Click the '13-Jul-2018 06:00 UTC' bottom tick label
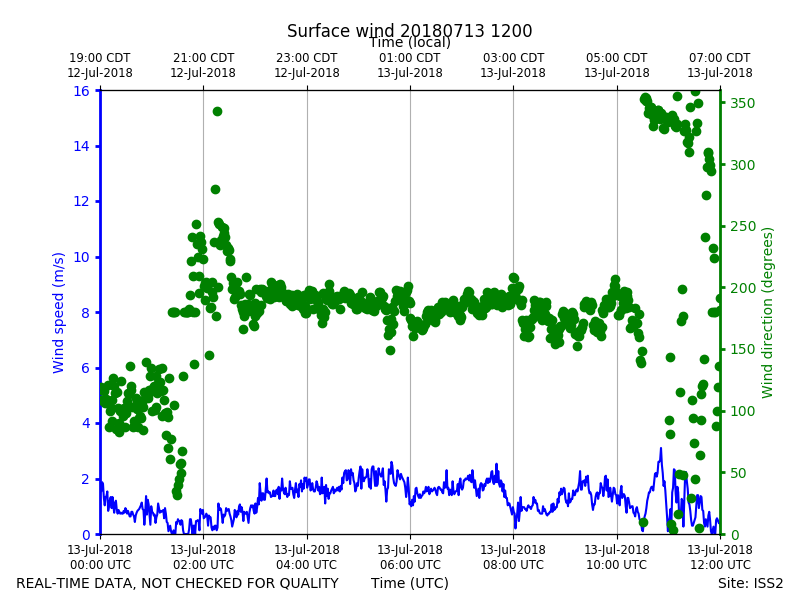Screen dimensions: 800x600 tap(410, 557)
